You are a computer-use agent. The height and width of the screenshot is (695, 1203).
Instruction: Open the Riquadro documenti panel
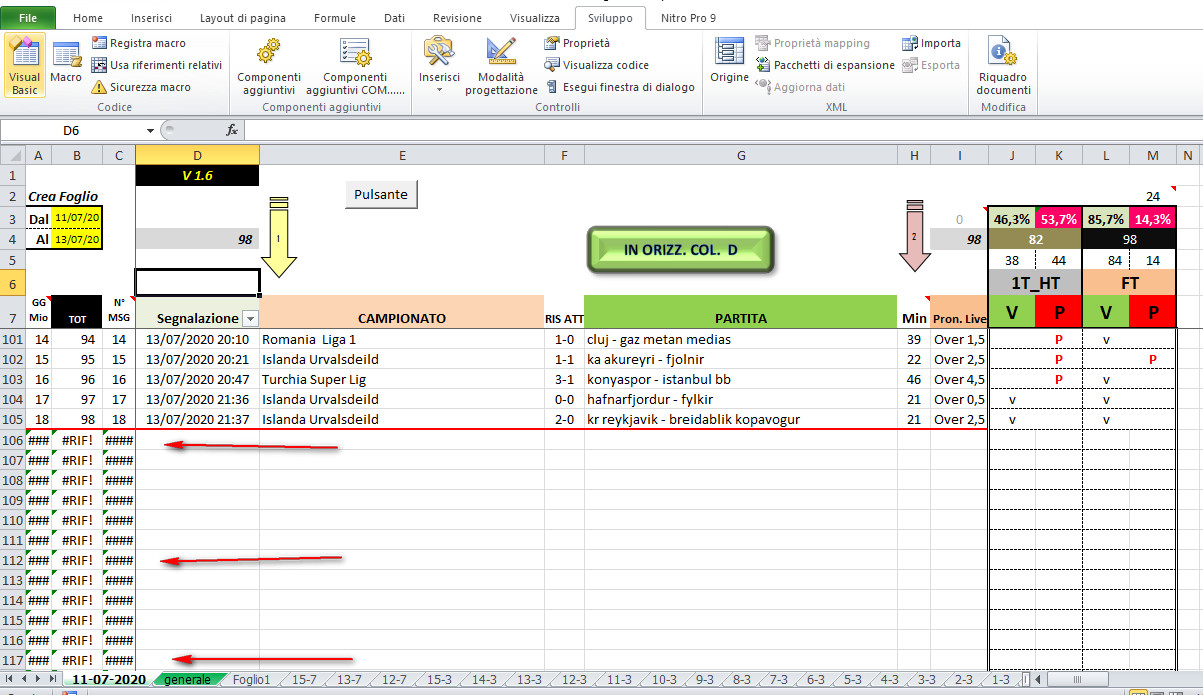(1003, 67)
